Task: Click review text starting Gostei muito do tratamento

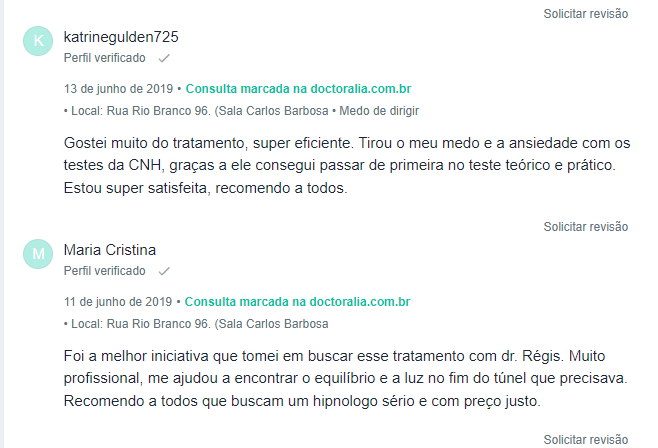Action: [x=347, y=166]
